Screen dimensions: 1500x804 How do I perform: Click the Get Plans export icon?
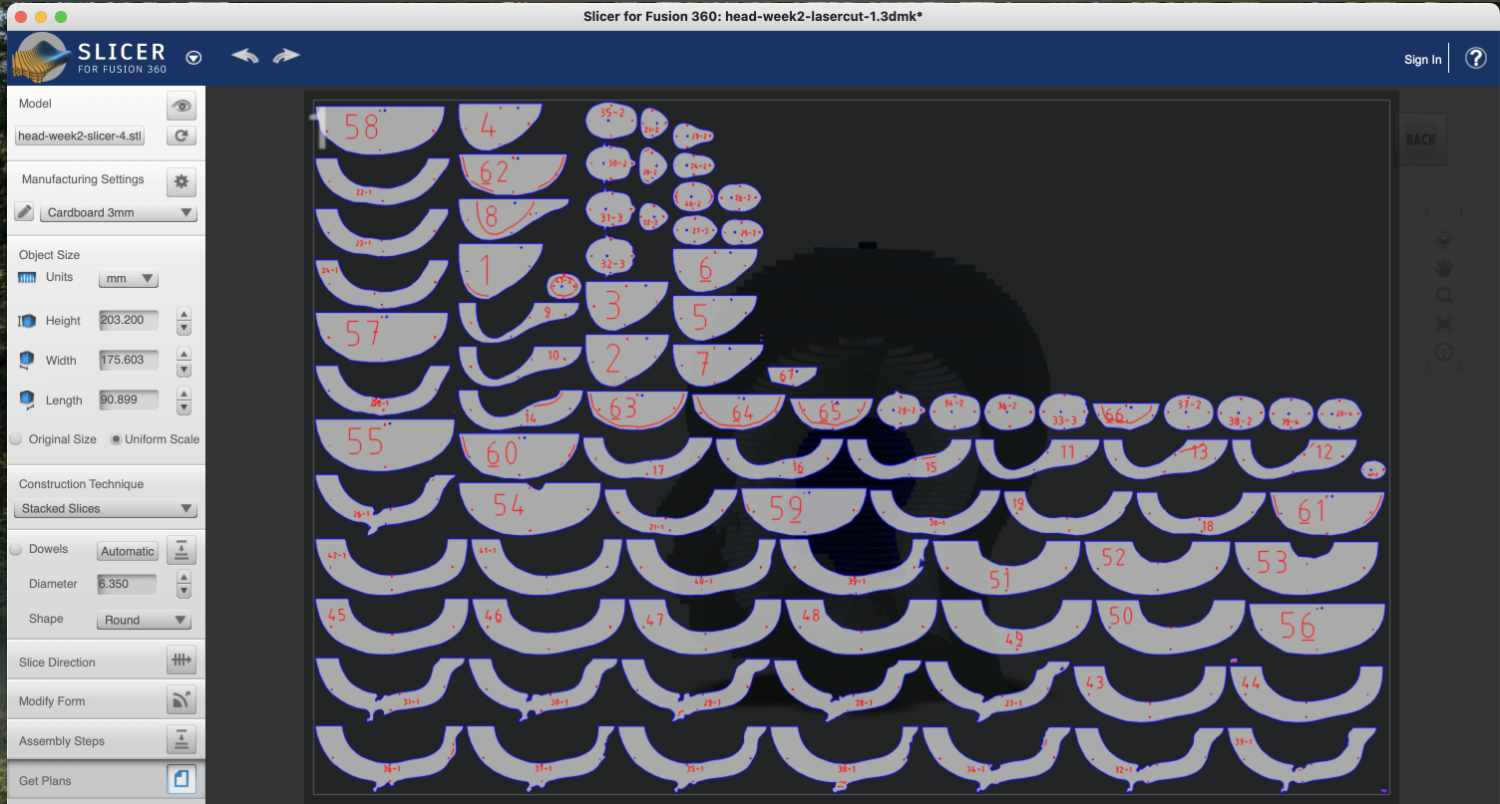[181, 780]
